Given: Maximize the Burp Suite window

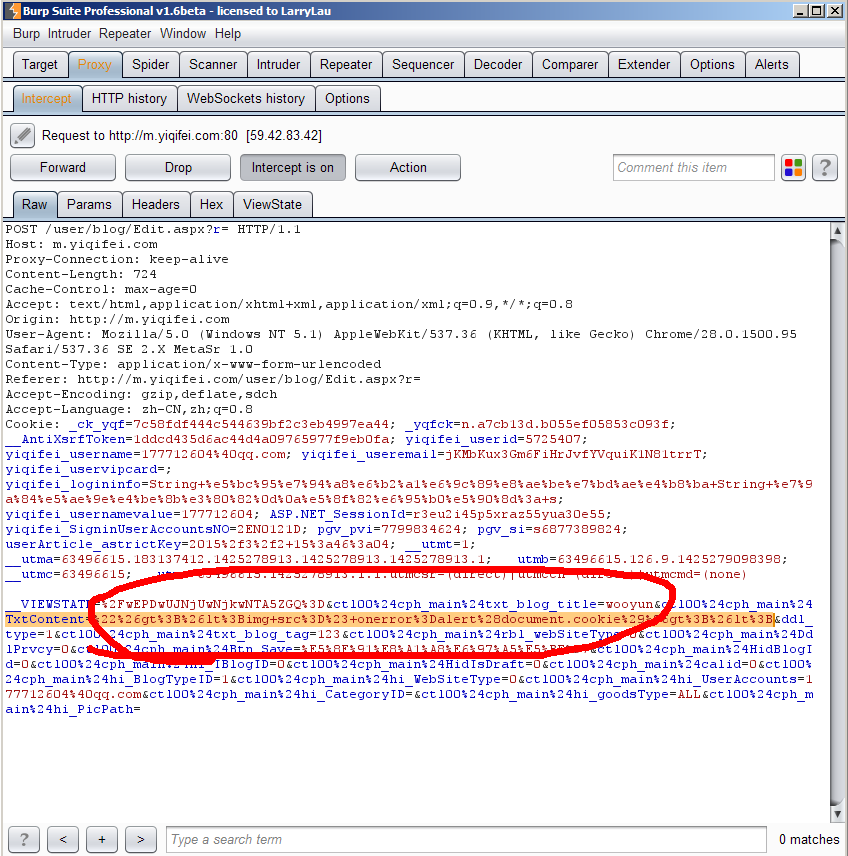Looking at the screenshot, I should pos(817,10).
